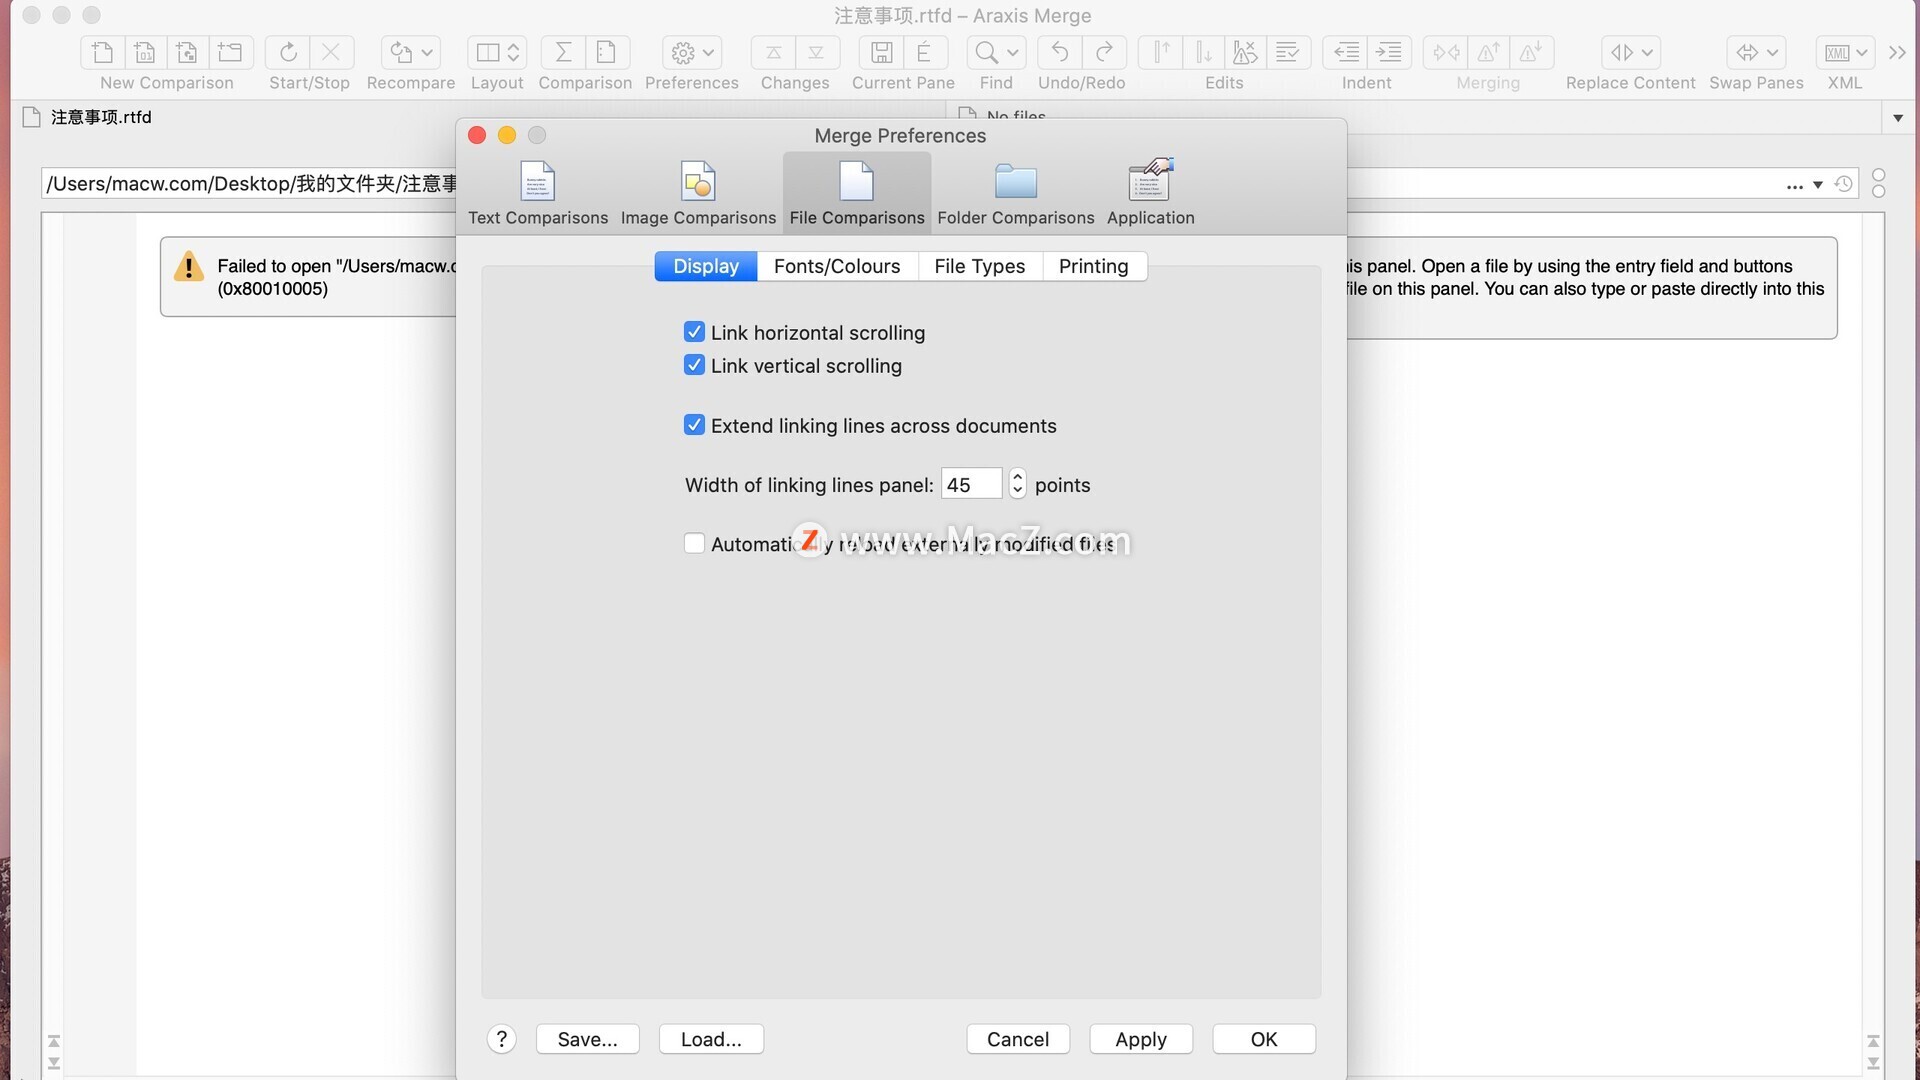Uncheck Extend linking lines across documents
This screenshot has height=1080, width=1920.
[x=694, y=425]
